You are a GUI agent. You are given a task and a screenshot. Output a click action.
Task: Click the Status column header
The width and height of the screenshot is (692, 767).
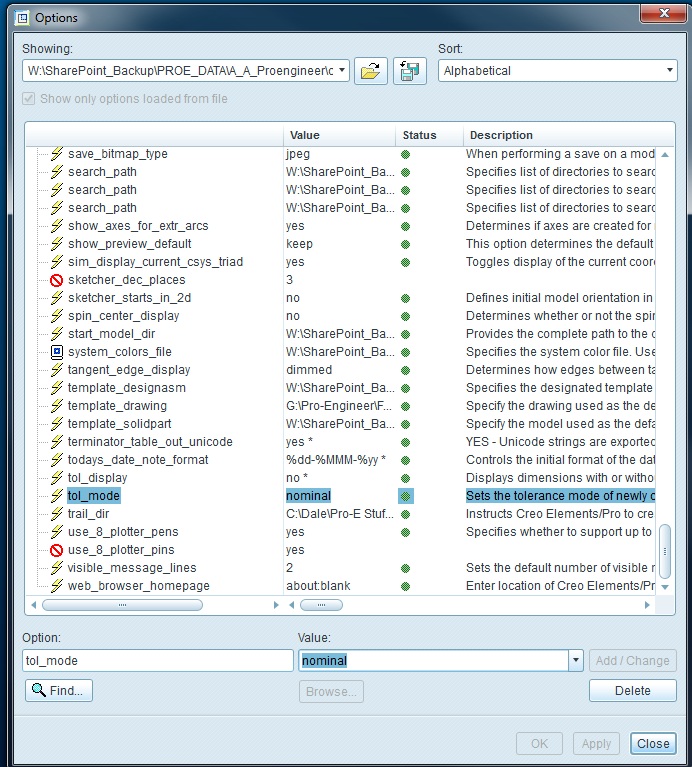coord(429,135)
